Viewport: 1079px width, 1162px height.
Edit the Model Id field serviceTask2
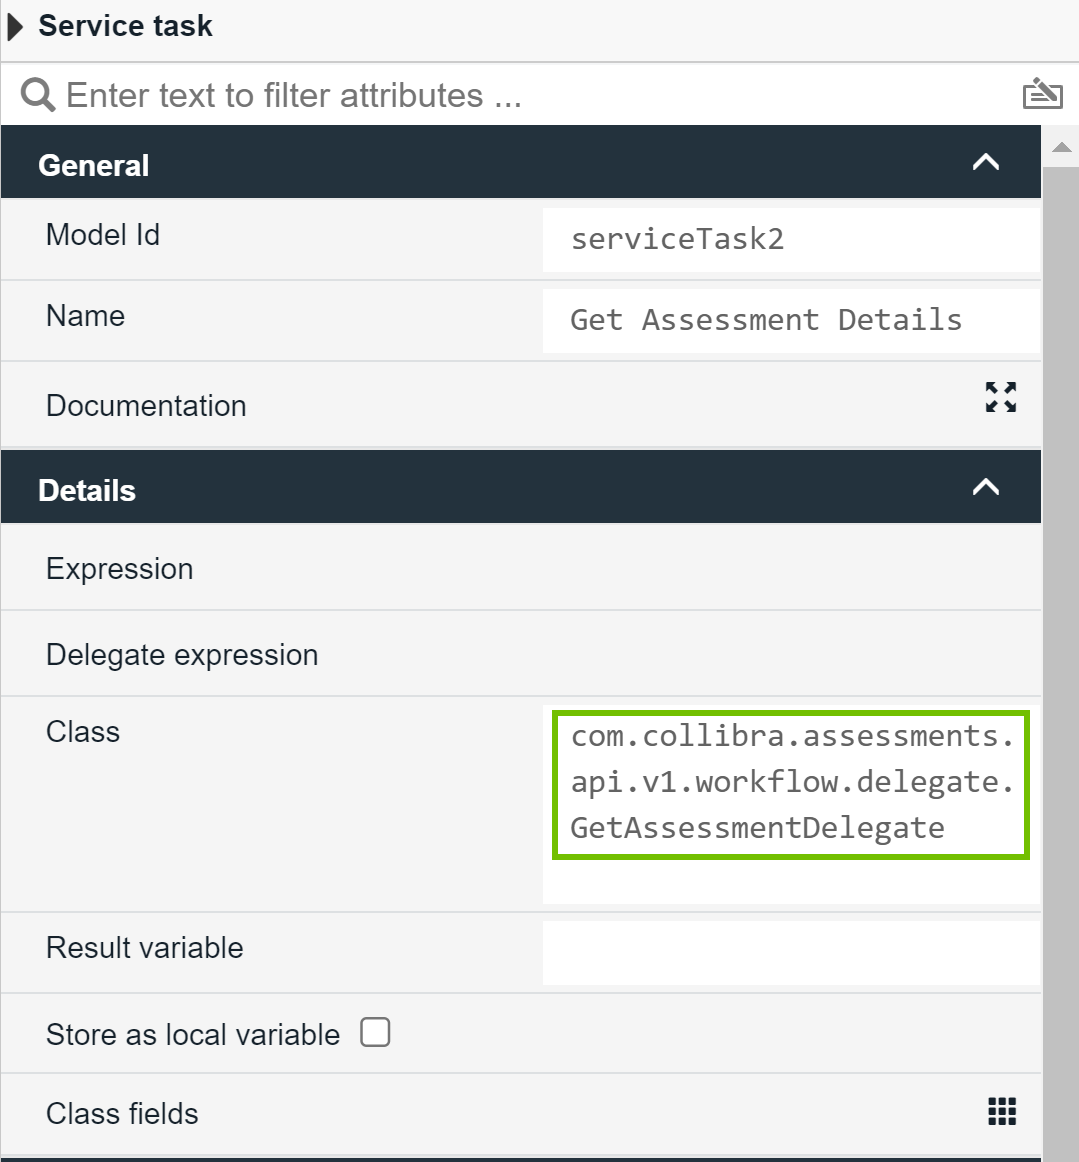pyautogui.click(x=790, y=240)
